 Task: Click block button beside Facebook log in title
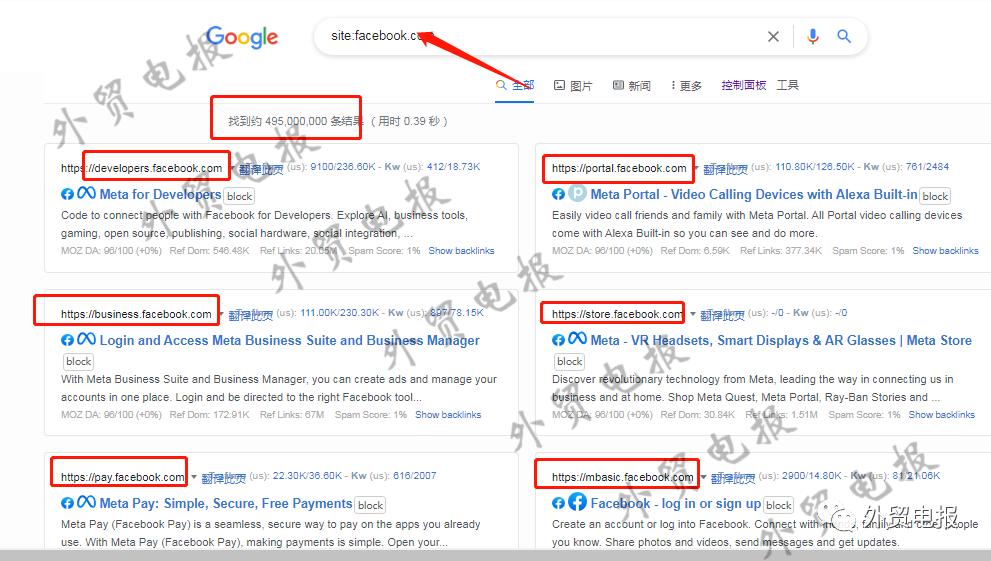pos(779,505)
